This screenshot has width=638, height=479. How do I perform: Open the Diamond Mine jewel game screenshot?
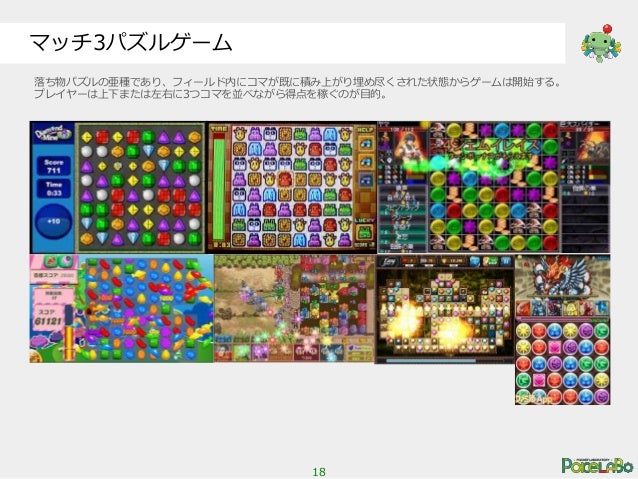118,187
